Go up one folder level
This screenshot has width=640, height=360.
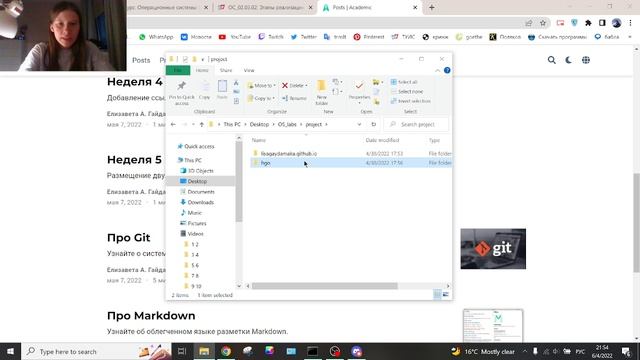201,124
